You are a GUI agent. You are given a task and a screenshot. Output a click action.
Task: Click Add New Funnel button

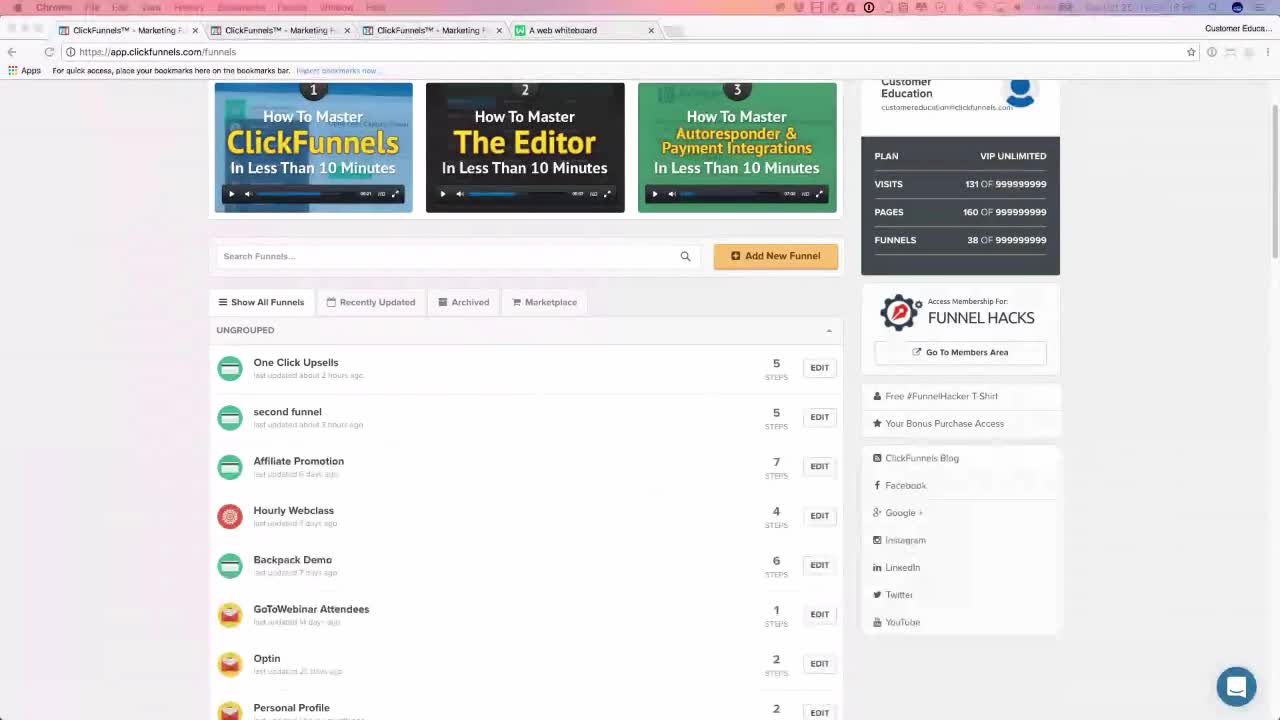pyautogui.click(x=776, y=256)
